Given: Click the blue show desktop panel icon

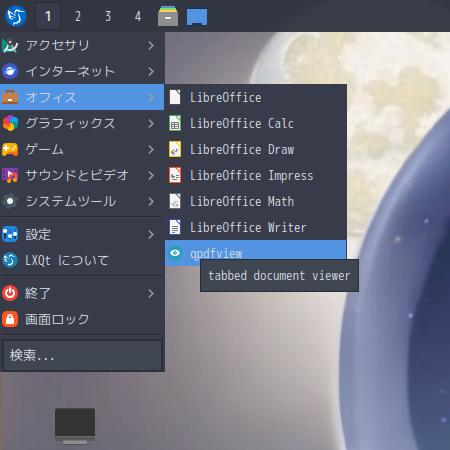Looking at the screenshot, I should click(197, 17).
